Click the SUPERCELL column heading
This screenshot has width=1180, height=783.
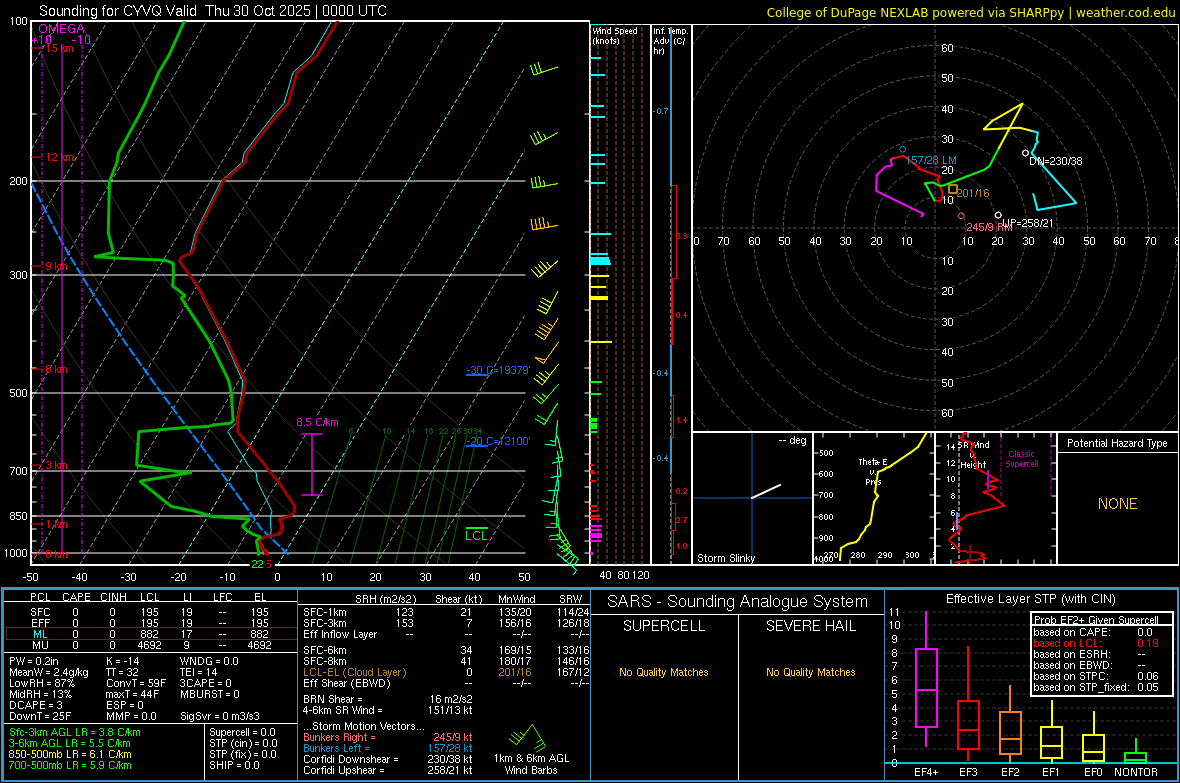[664, 626]
